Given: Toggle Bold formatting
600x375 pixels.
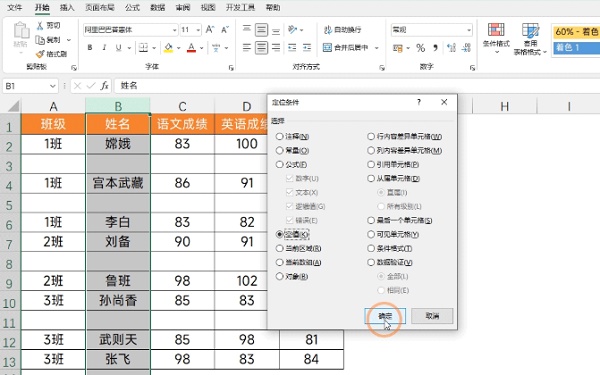Looking at the screenshot, I should (90, 47).
